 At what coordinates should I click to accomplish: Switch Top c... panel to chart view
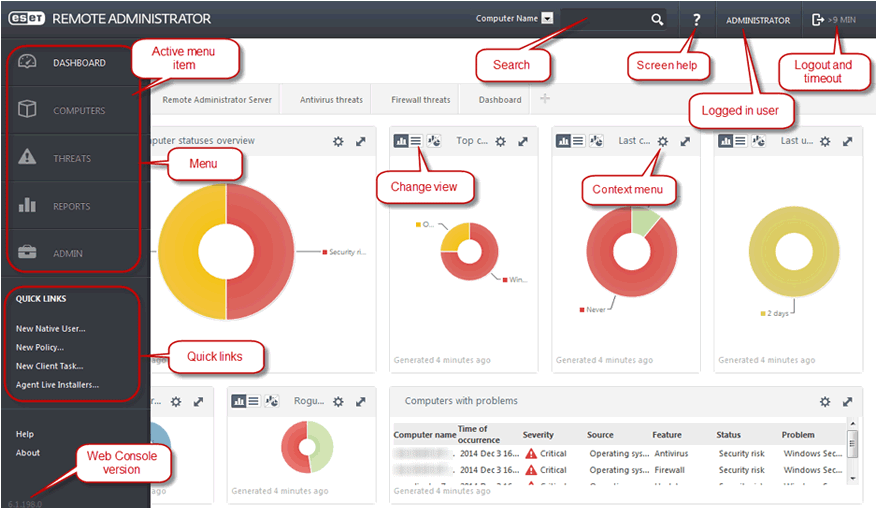point(401,141)
